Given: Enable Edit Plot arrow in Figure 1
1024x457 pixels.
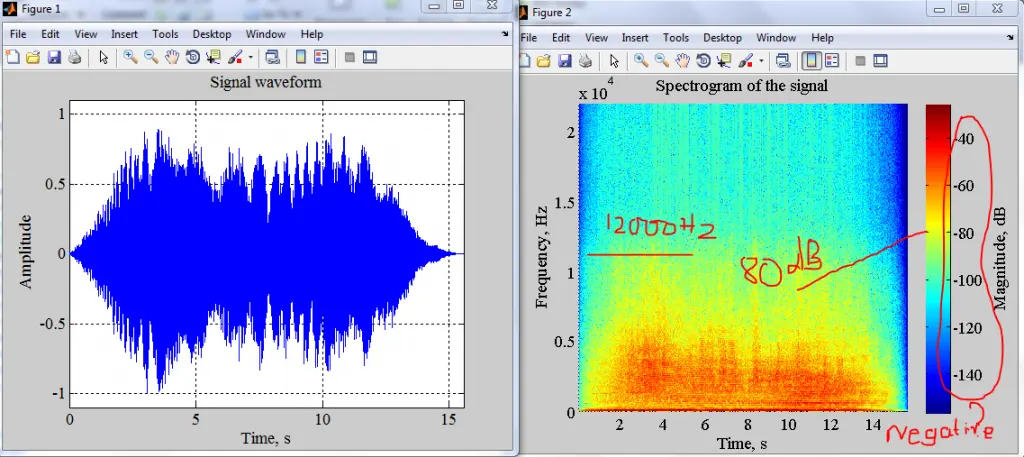Looking at the screenshot, I should (x=103, y=57).
